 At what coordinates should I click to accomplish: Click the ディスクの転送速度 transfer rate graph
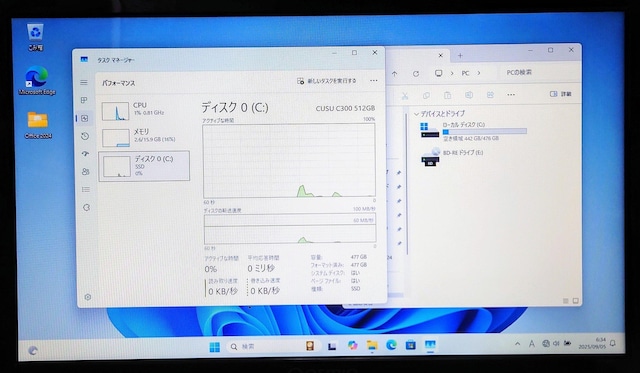point(290,229)
